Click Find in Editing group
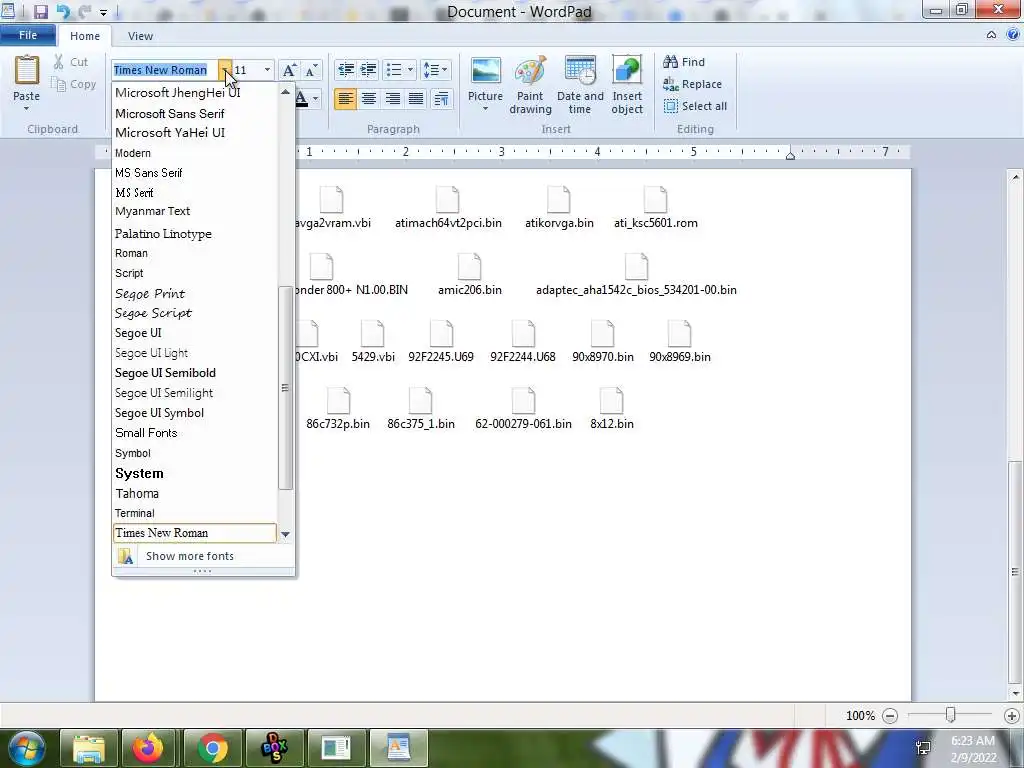 (x=684, y=62)
